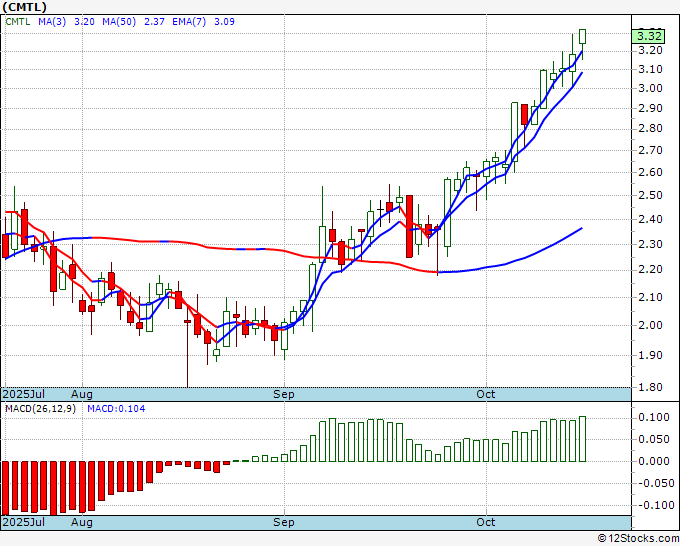Select the MA(50) legend label
Screen dimensions: 680x546
click(119, 21)
